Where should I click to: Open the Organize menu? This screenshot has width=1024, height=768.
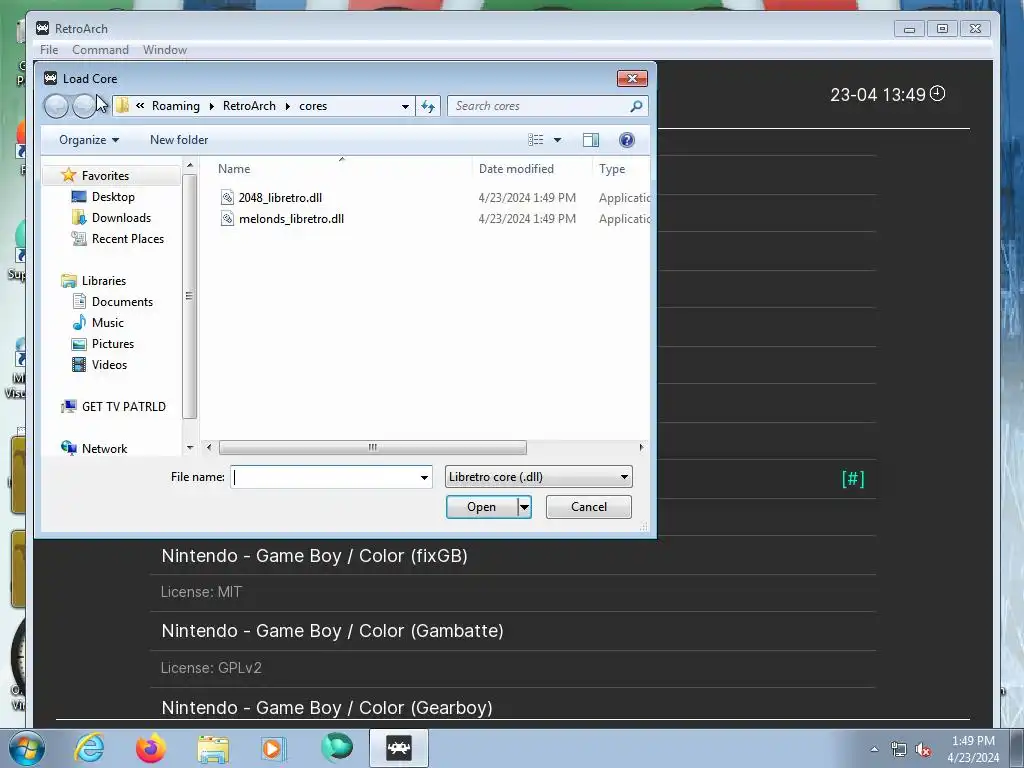pyautogui.click(x=89, y=140)
